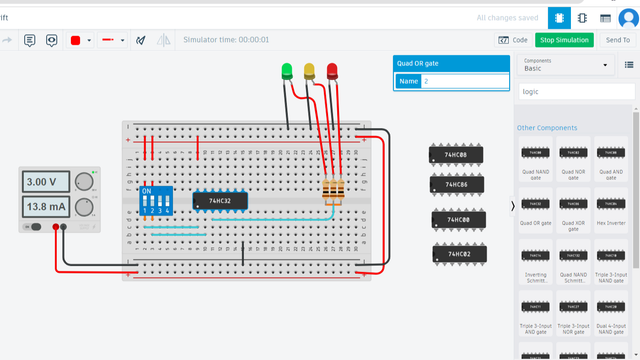Screen dimensions: 640x360
Task: Select the Quad NAND Schmitt component
Action: click(573, 262)
